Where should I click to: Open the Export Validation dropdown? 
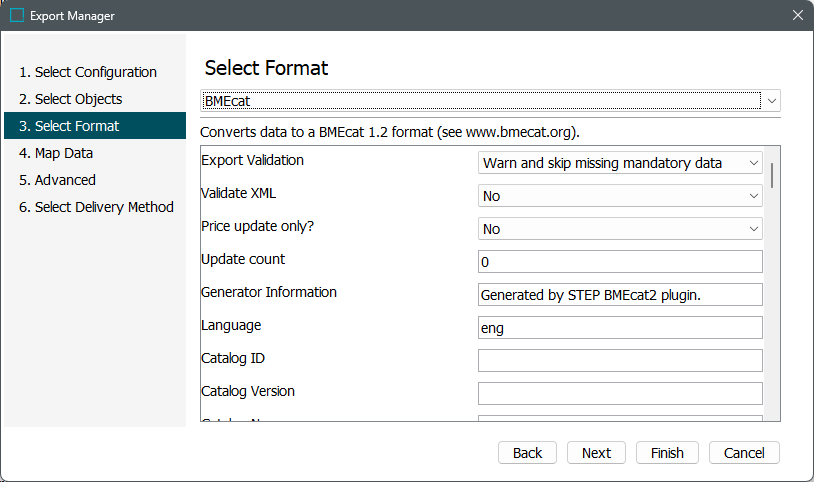coord(620,163)
